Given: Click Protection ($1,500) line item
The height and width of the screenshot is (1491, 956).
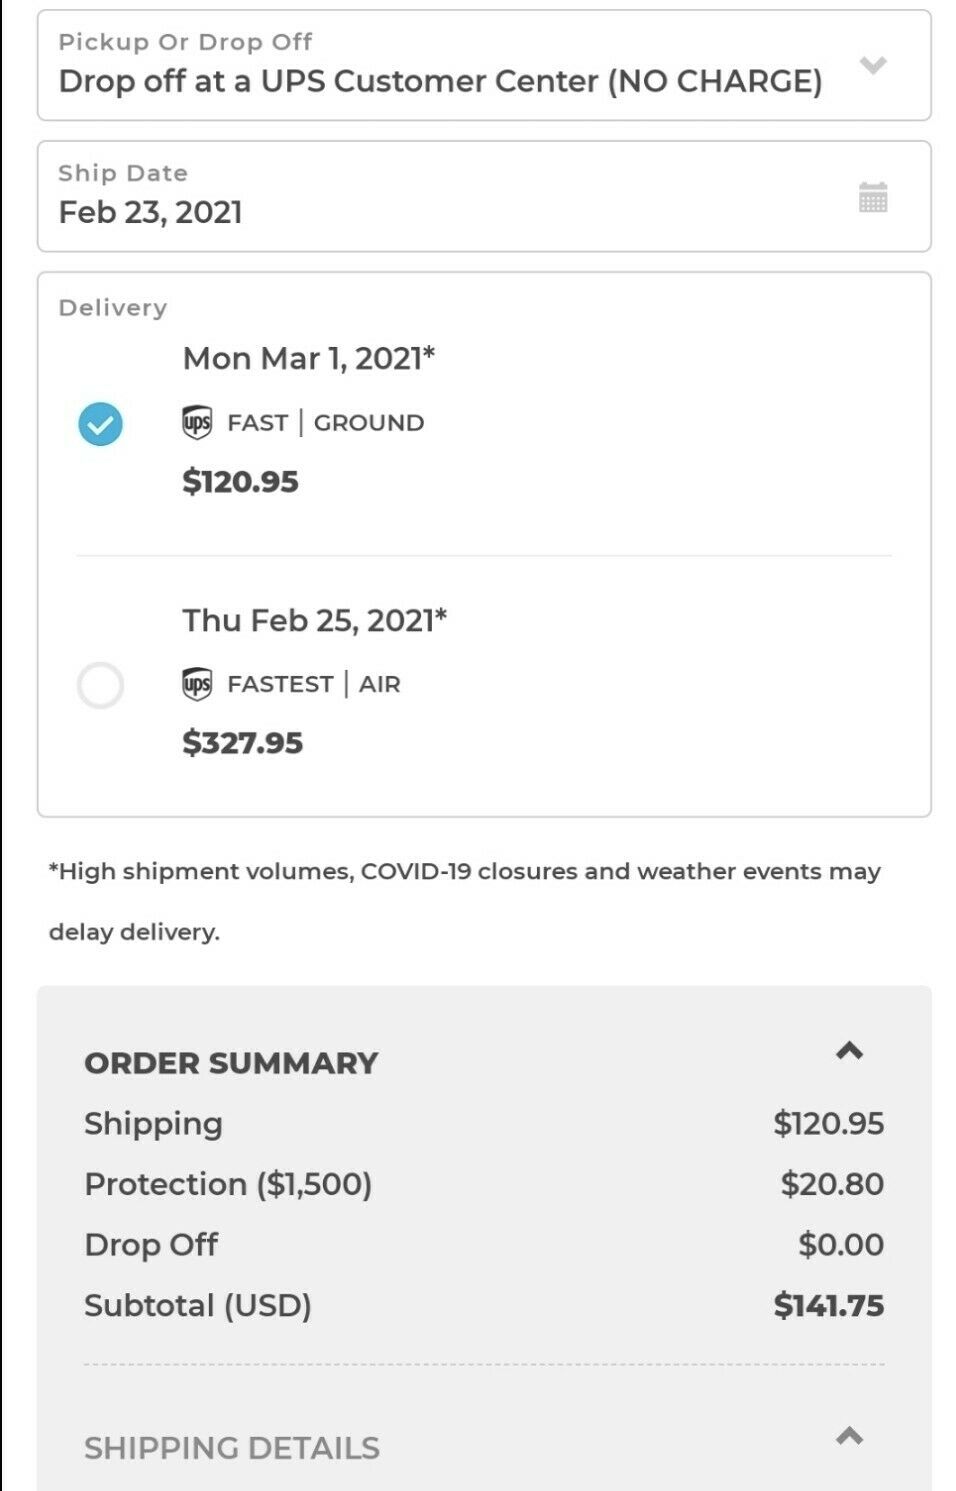Looking at the screenshot, I should (228, 1184).
